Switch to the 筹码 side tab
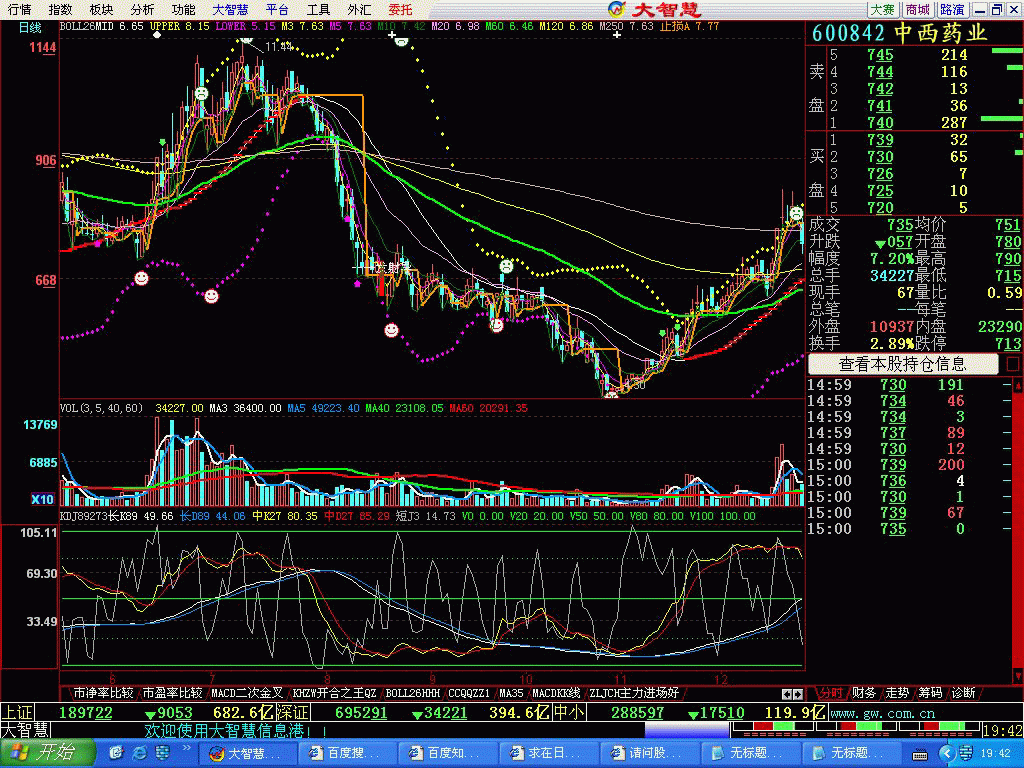 point(931,693)
